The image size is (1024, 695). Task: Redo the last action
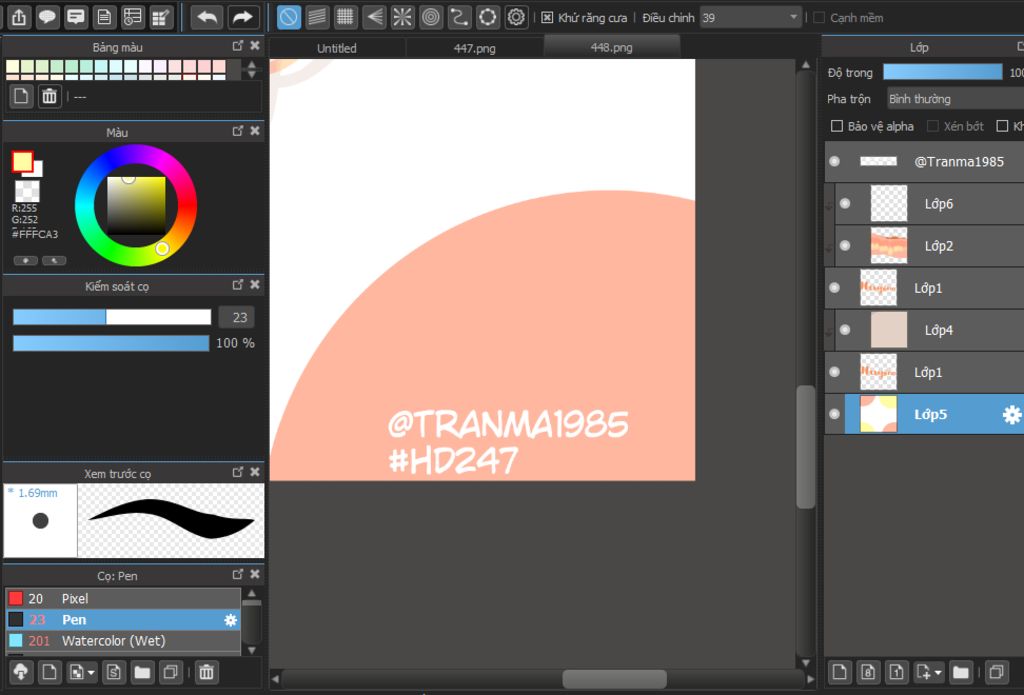click(243, 17)
